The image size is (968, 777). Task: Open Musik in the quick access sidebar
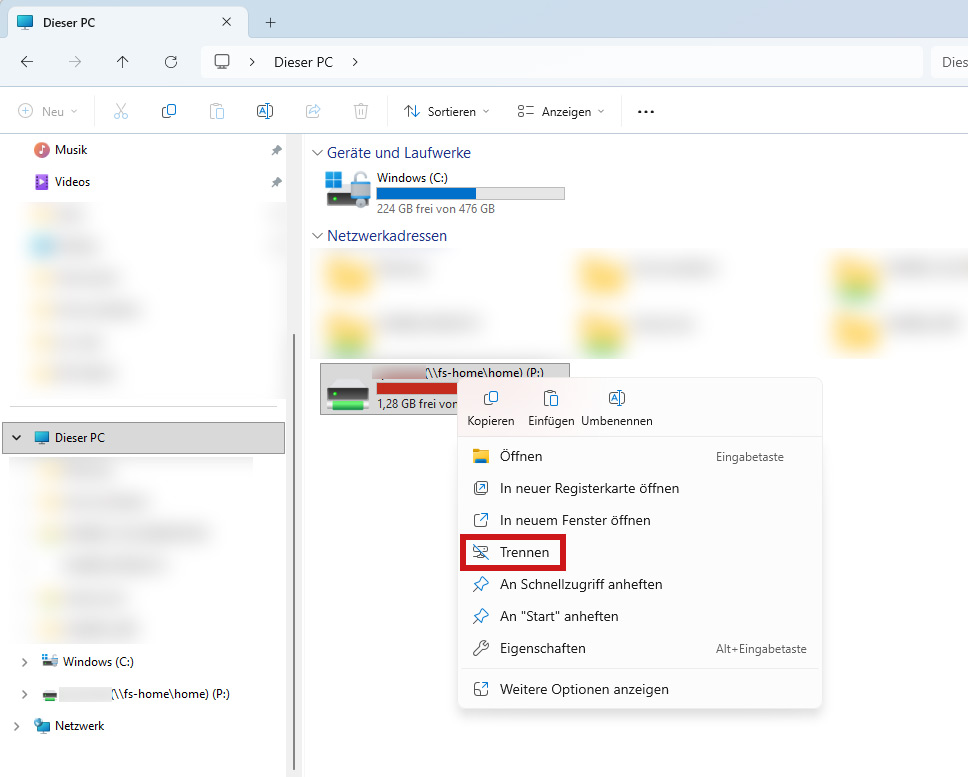coord(71,150)
